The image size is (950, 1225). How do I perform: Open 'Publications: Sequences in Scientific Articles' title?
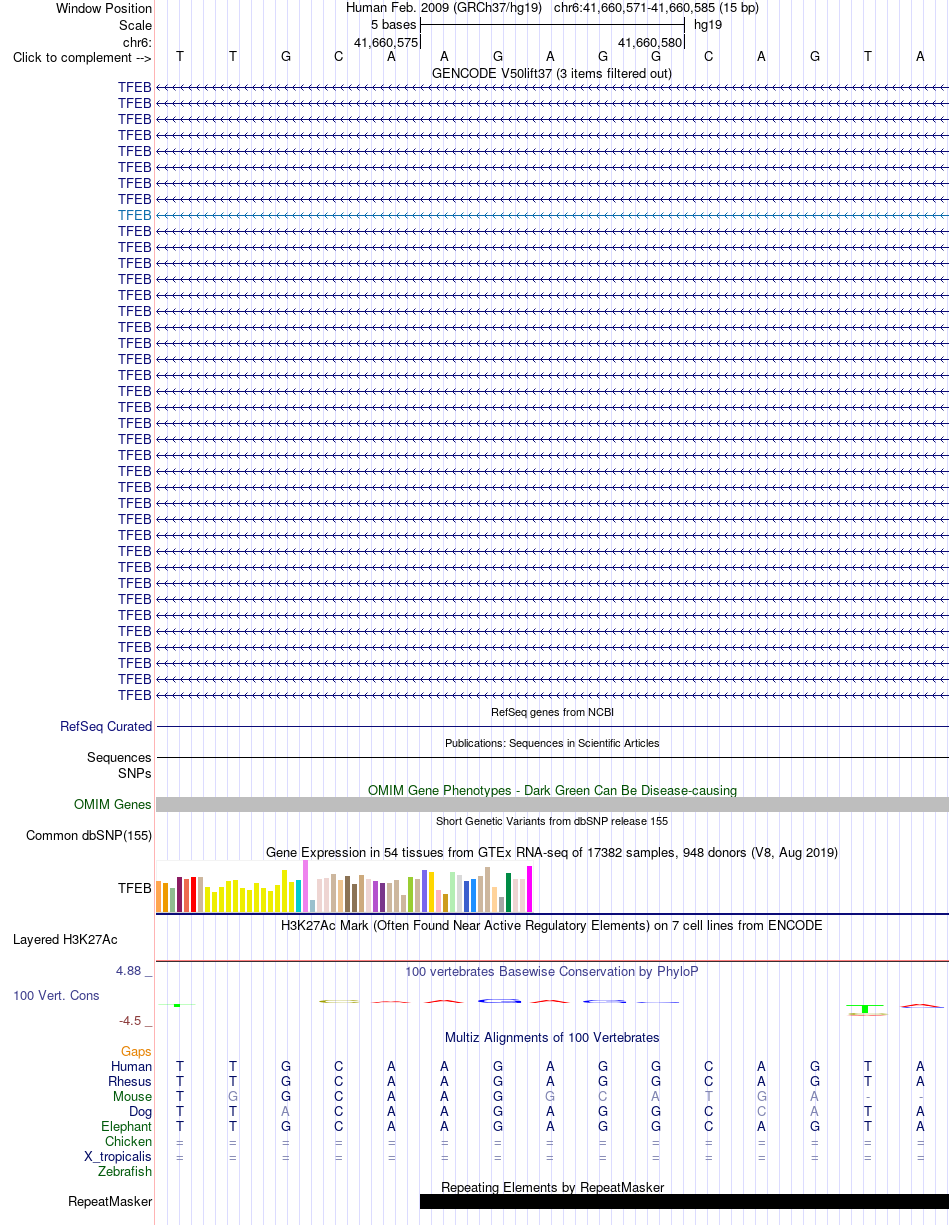click(x=552, y=743)
